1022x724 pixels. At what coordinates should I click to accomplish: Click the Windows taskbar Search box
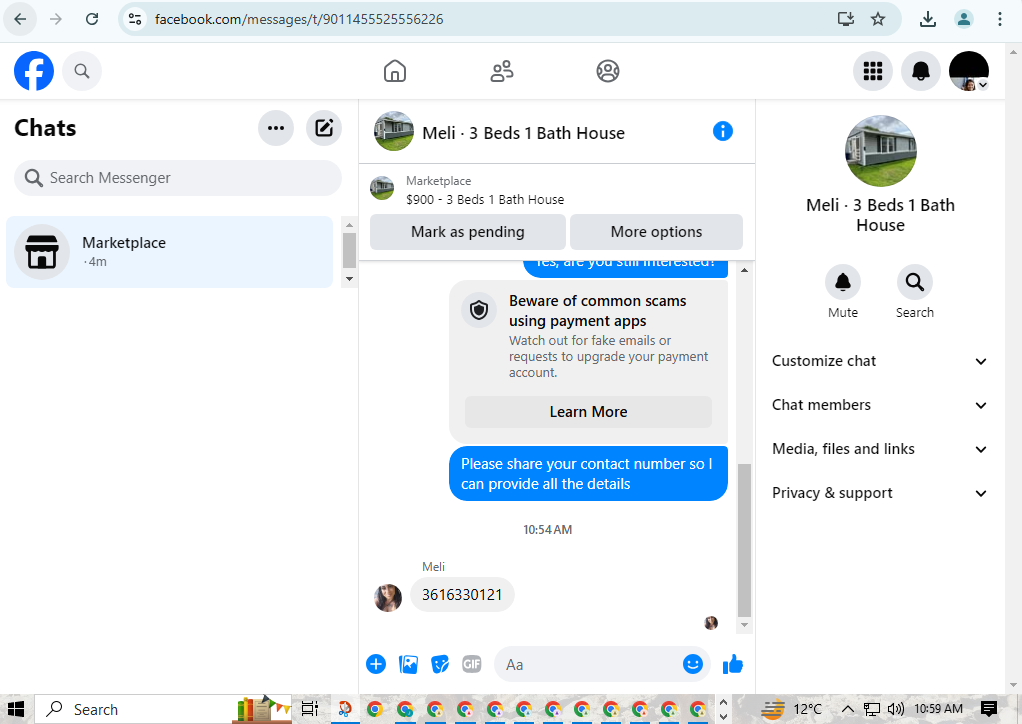[x=163, y=709]
